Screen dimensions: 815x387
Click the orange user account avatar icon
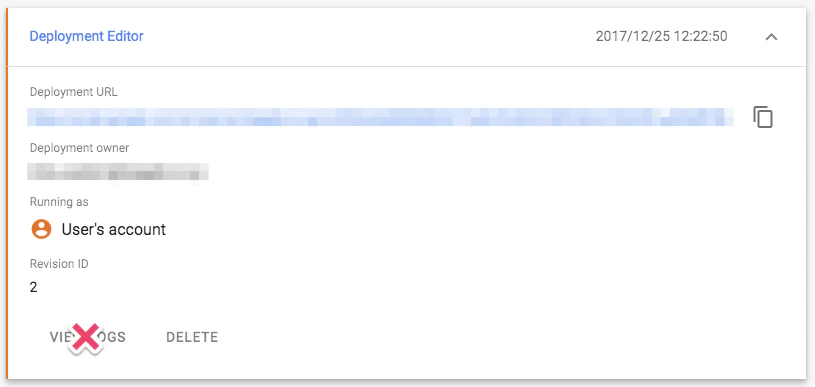click(41, 229)
